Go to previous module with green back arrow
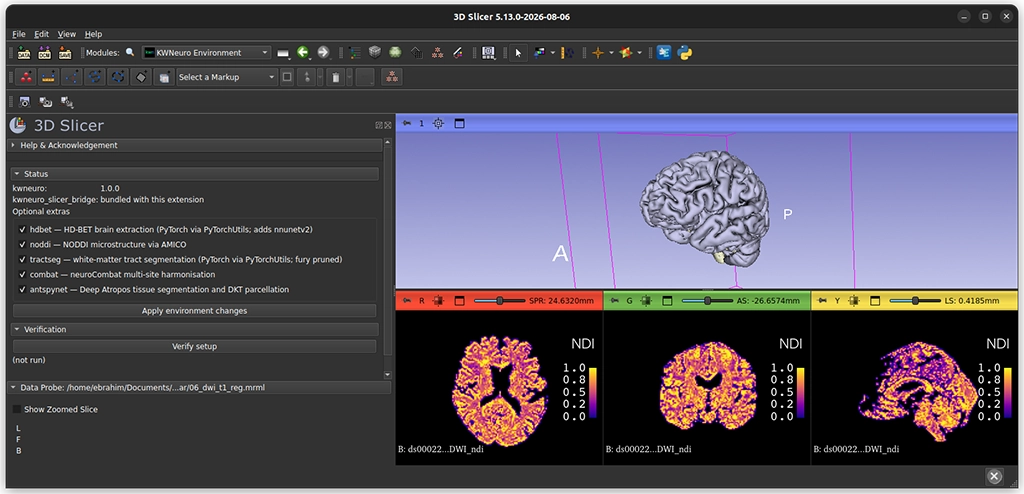 click(302, 53)
